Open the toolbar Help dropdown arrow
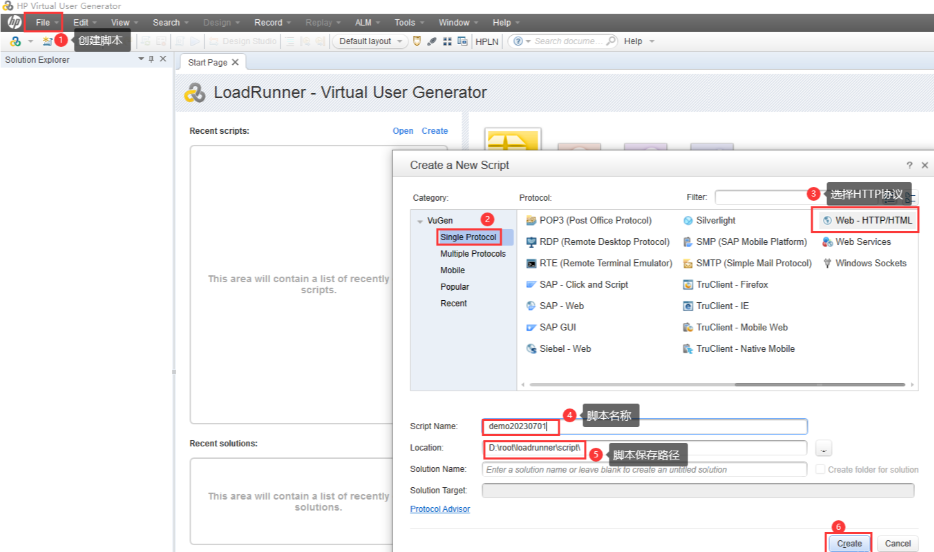 tap(652, 41)
